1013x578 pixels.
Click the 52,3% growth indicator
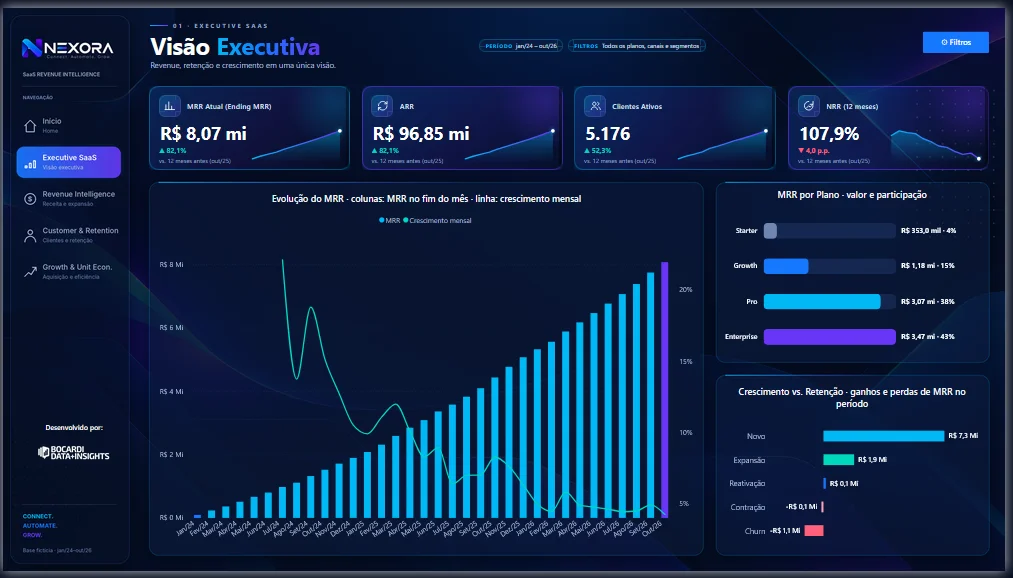[598, 150]
